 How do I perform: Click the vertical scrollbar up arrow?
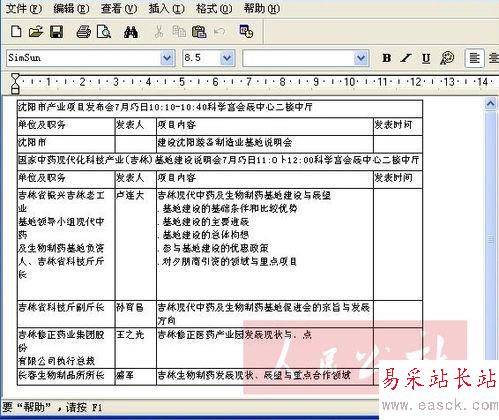pos(491,104)
